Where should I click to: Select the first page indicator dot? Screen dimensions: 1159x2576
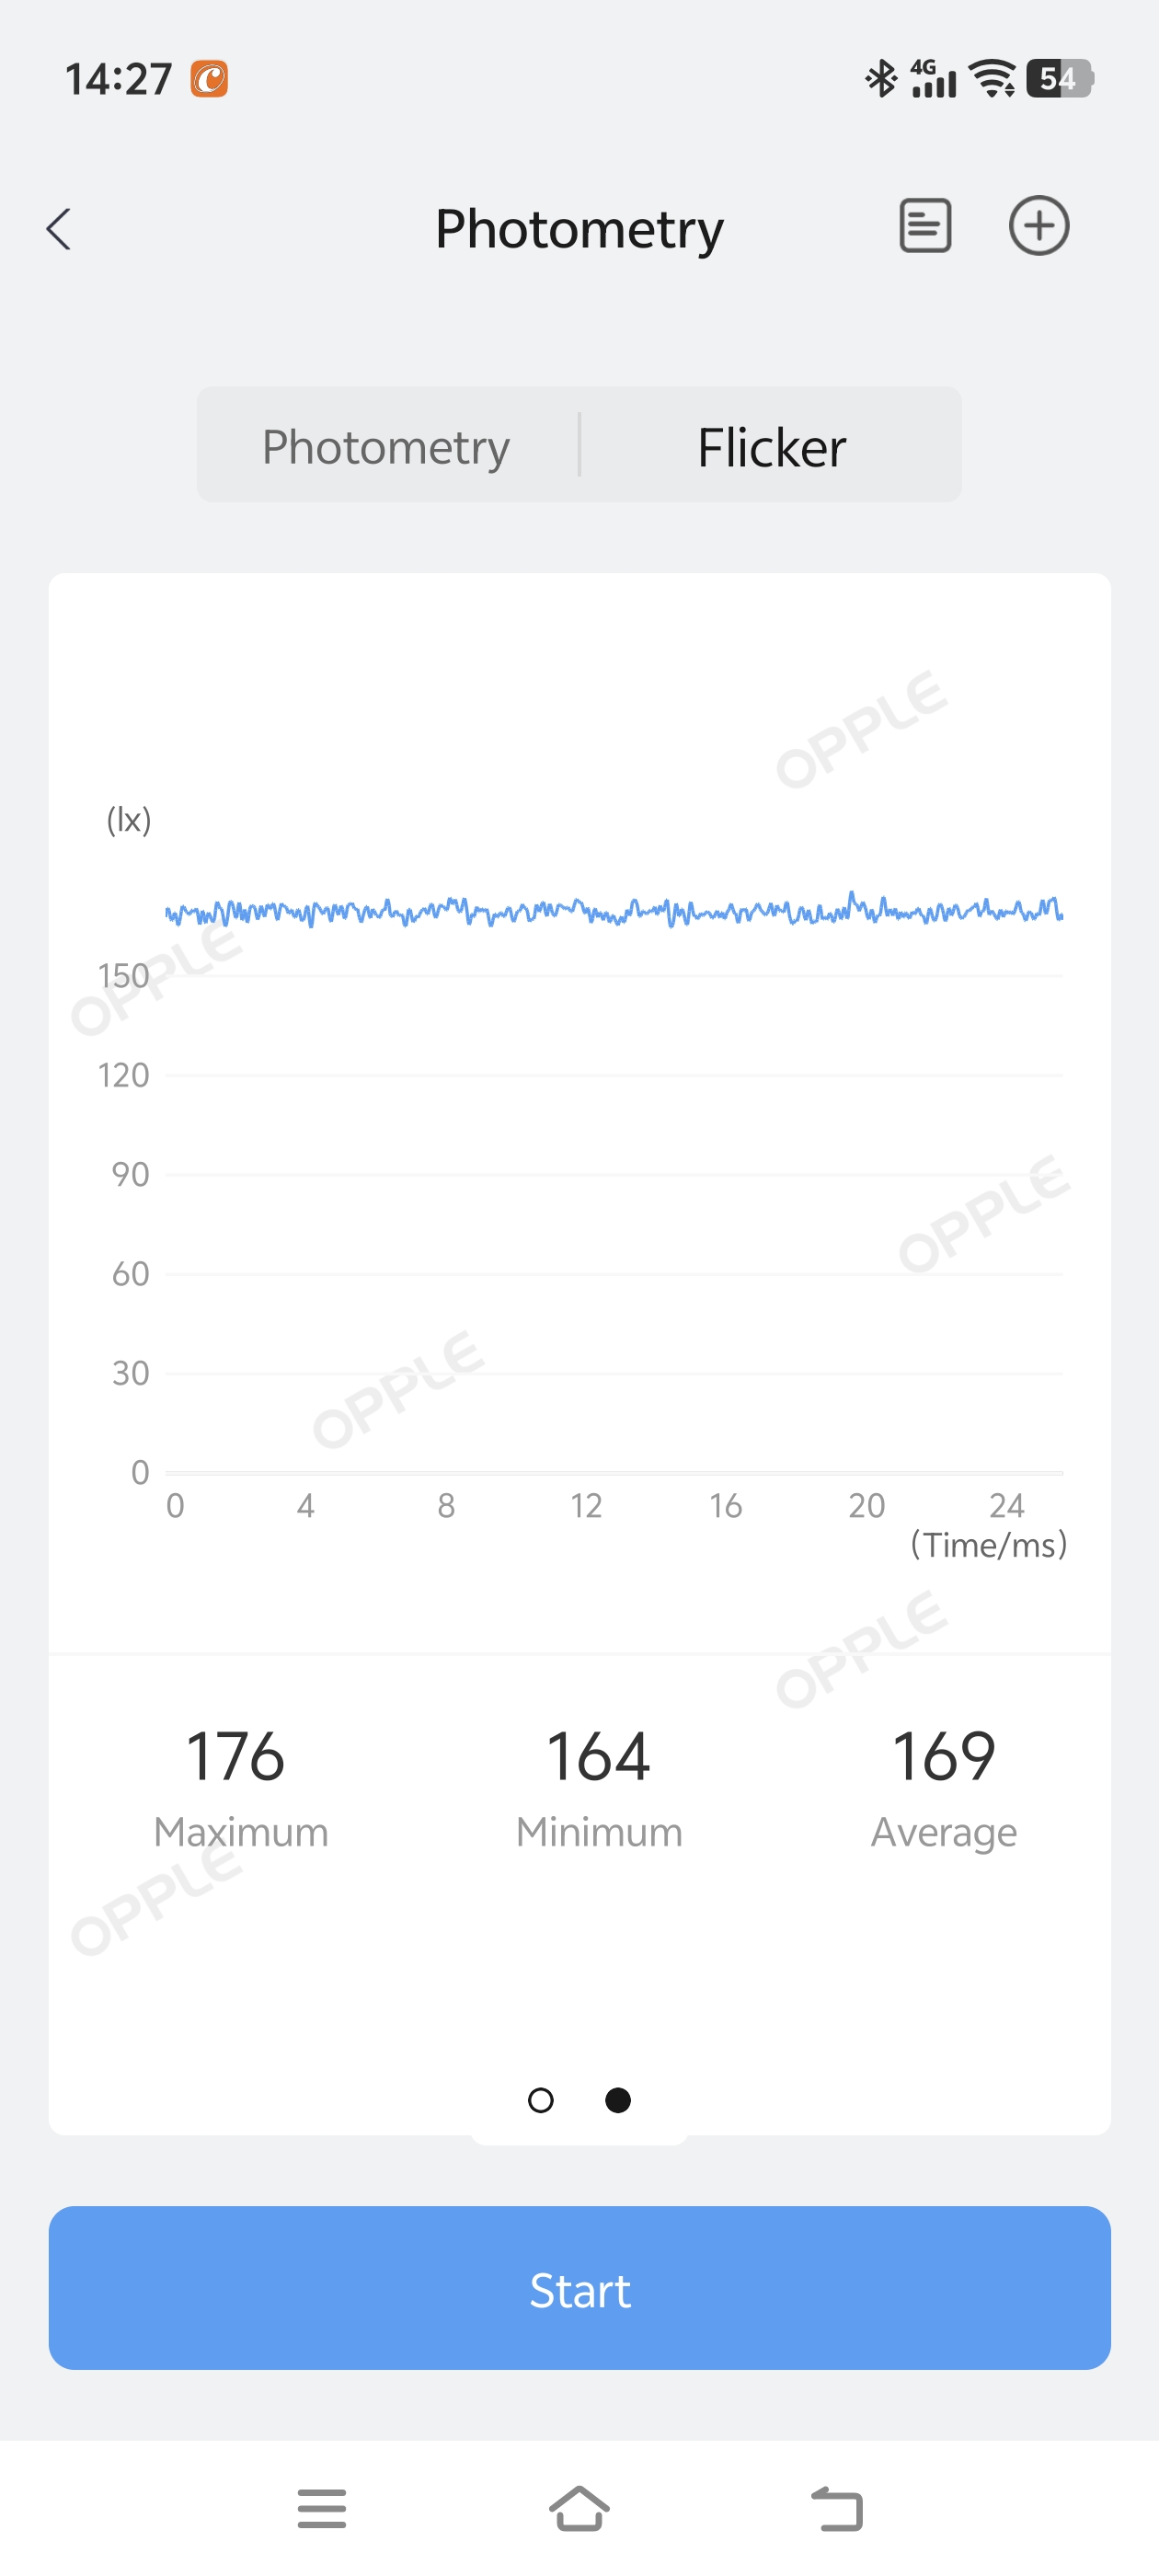point(540,2100)
